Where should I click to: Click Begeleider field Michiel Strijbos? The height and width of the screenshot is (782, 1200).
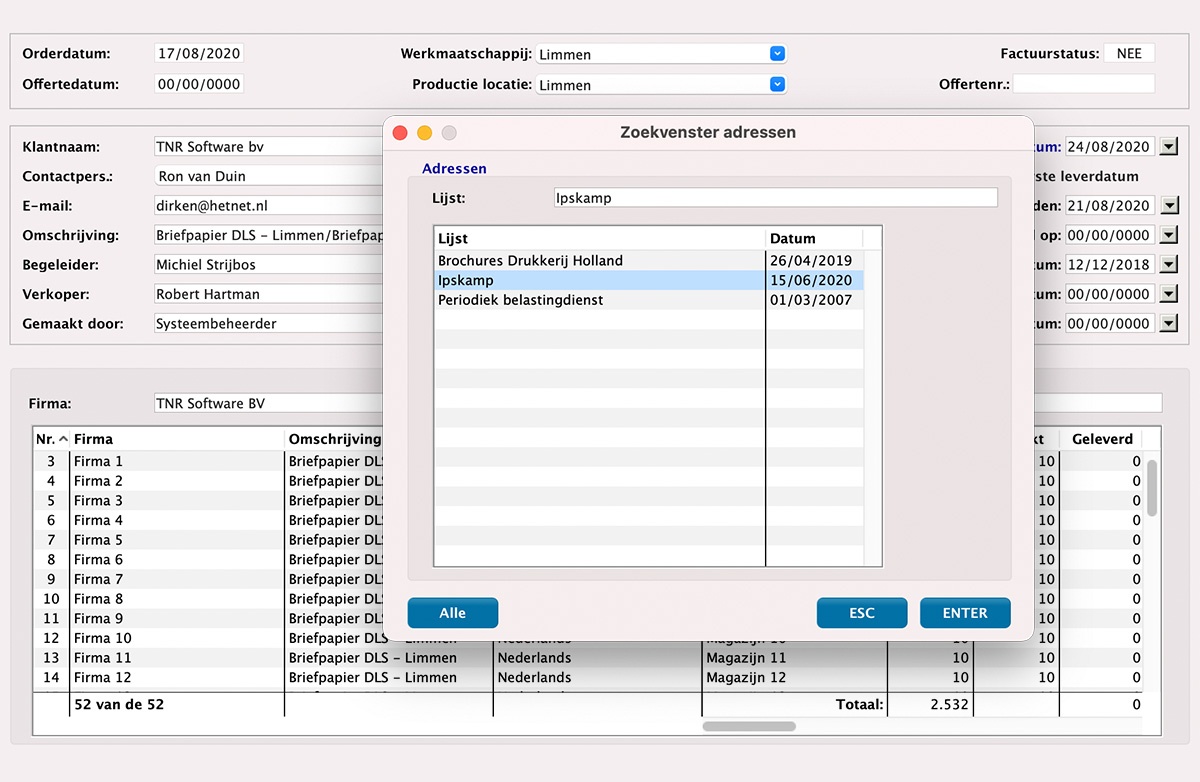pyautogui.click(x=270, y=265)
